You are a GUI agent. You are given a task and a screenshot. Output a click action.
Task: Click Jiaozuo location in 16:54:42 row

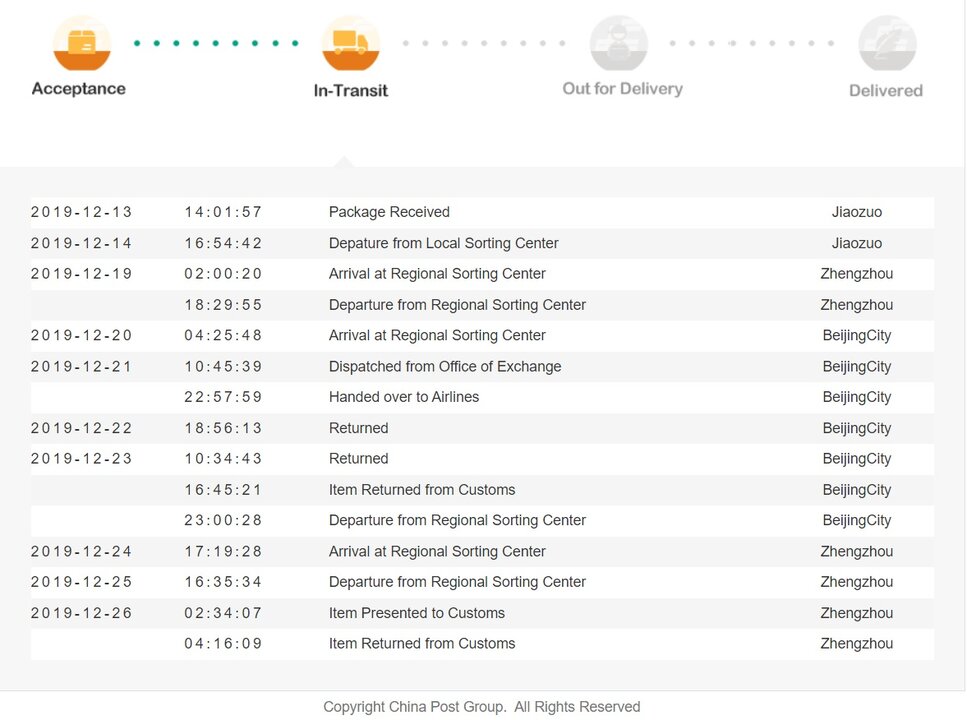857,243
